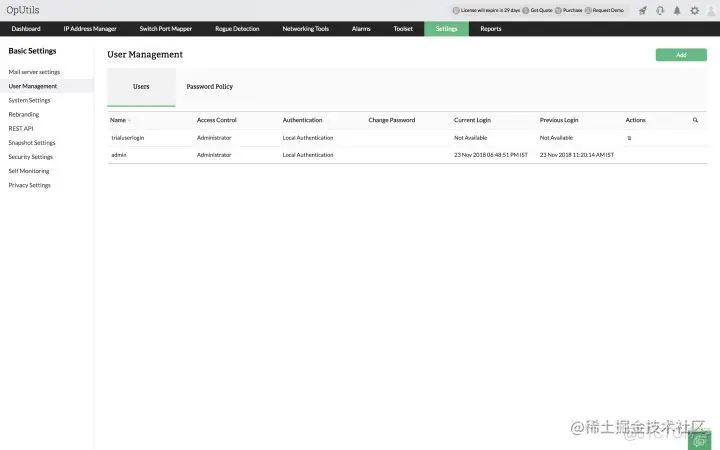This screenshot has width=720, height=450.
Task: Open the support headset icon
Action: tap(660, 10)
